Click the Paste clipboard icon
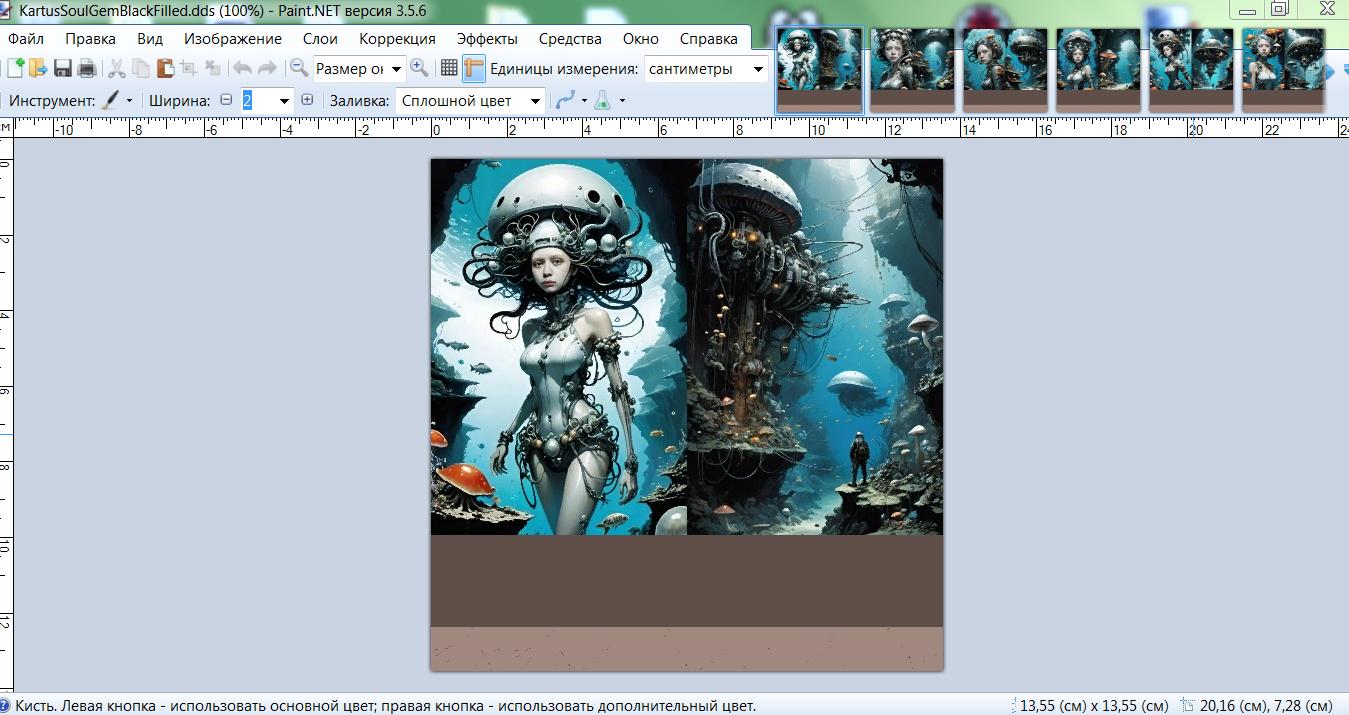This screenshot has height=715, width=1349. (165, 69)
